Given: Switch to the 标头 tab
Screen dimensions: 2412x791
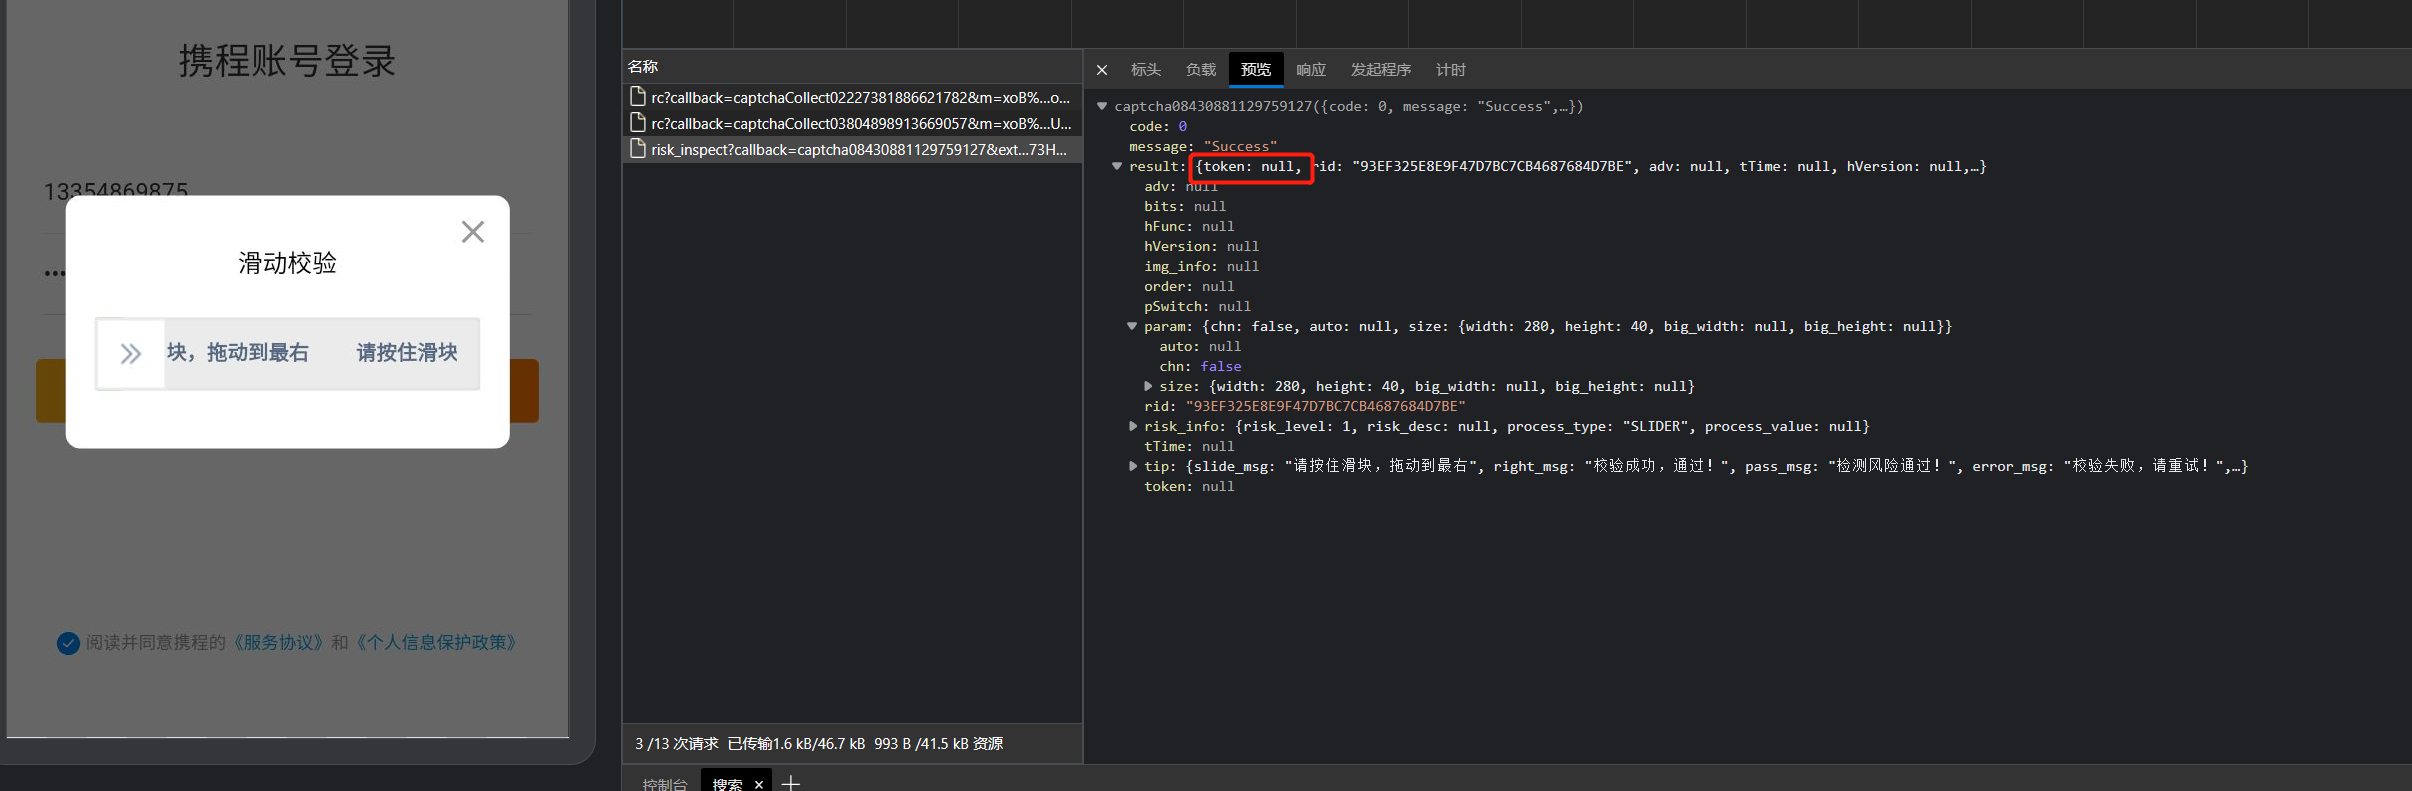Looking at the screenshot, I should tap(1146, 70).
